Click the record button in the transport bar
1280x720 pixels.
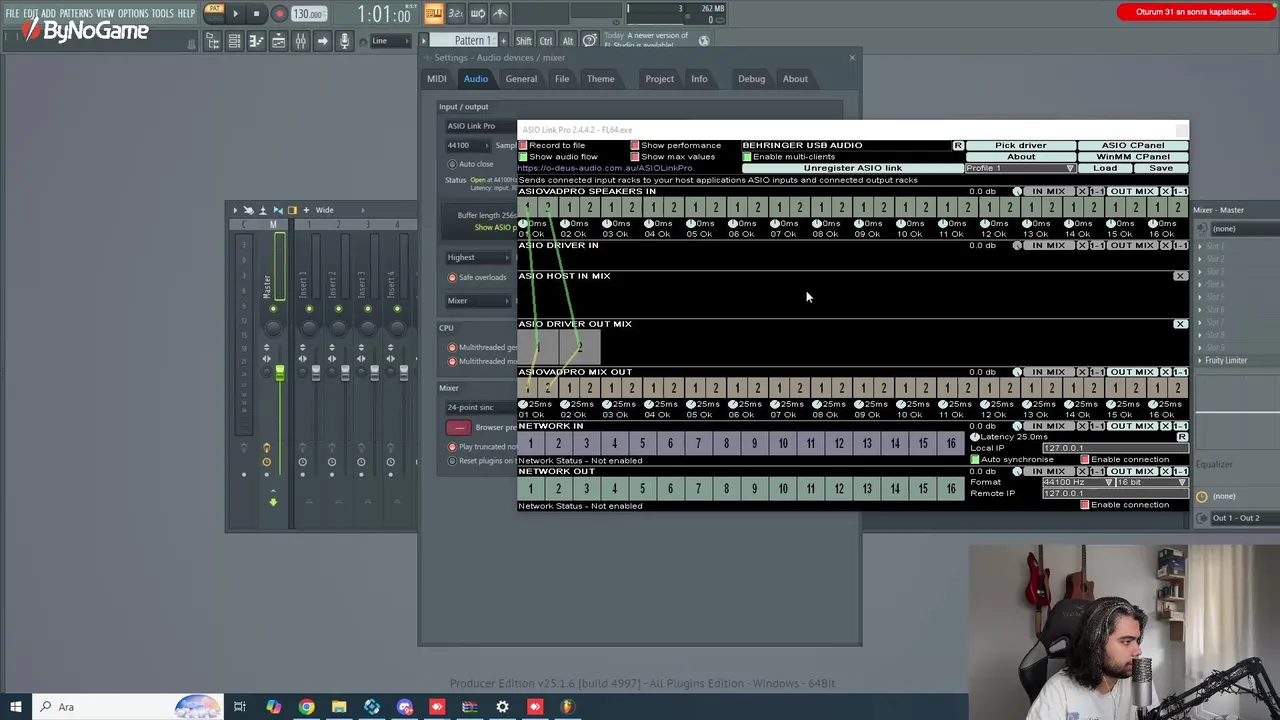[279, 14]
